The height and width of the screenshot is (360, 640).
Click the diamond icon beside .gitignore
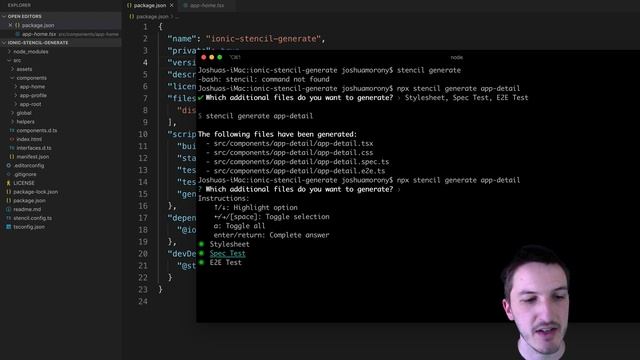pos(9,174)
